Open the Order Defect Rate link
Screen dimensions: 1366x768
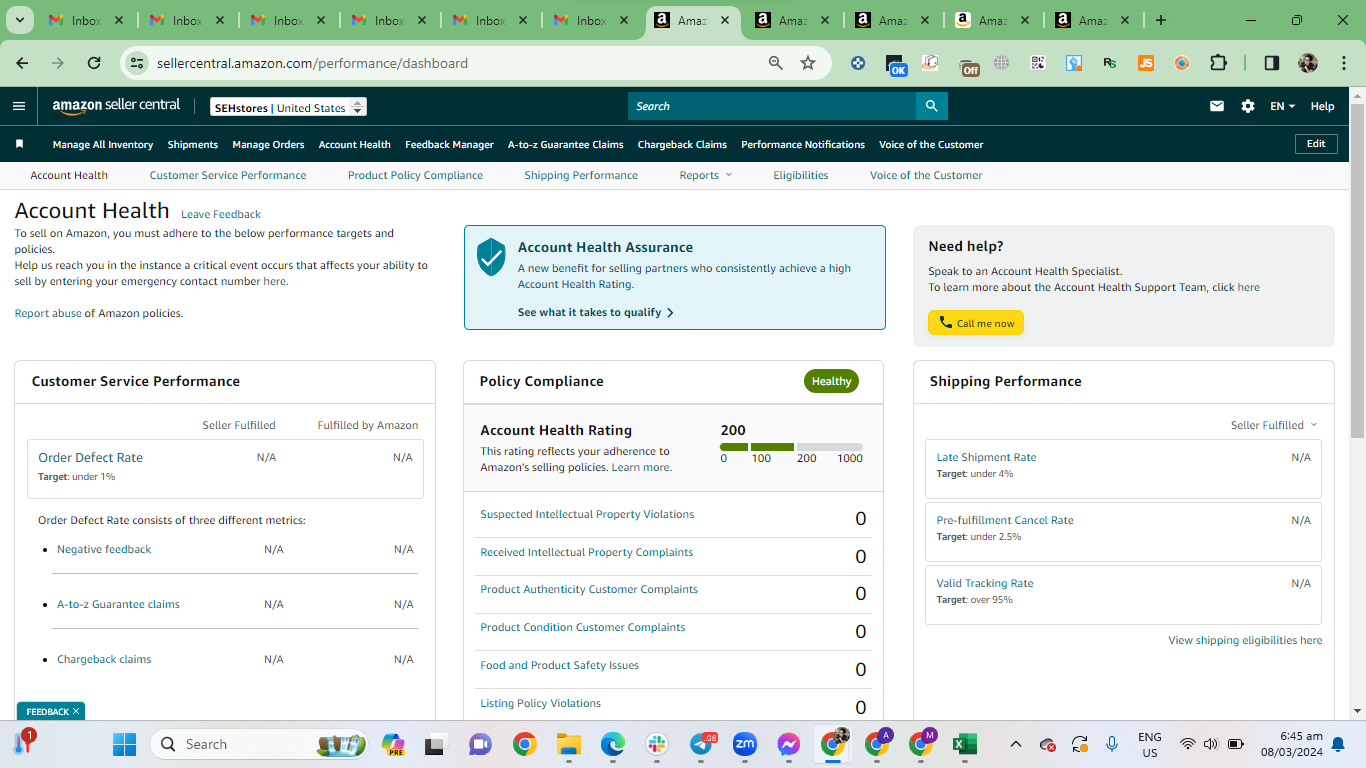click(x=91, y=457)
